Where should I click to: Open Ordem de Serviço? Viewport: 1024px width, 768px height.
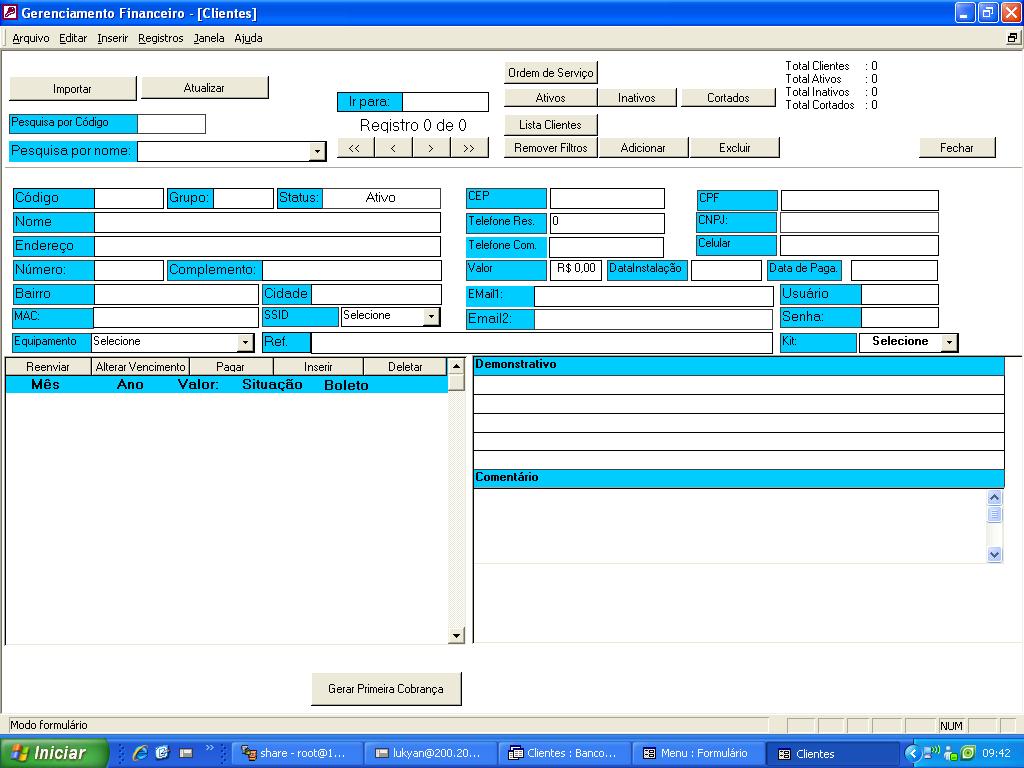click(x=551, y=72)
